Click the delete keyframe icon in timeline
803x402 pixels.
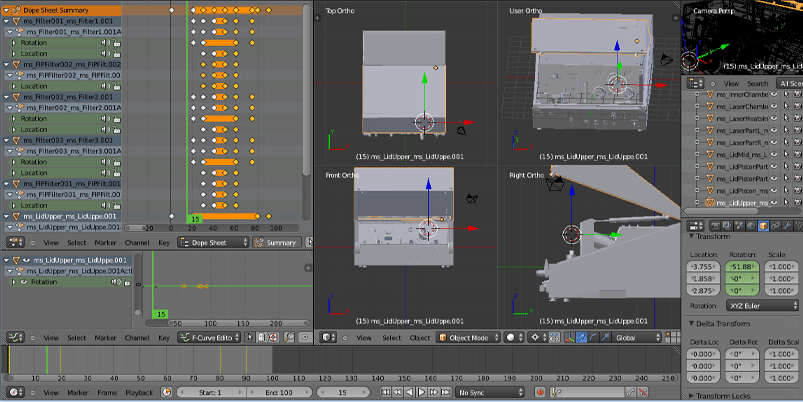[x=643, y=392]
